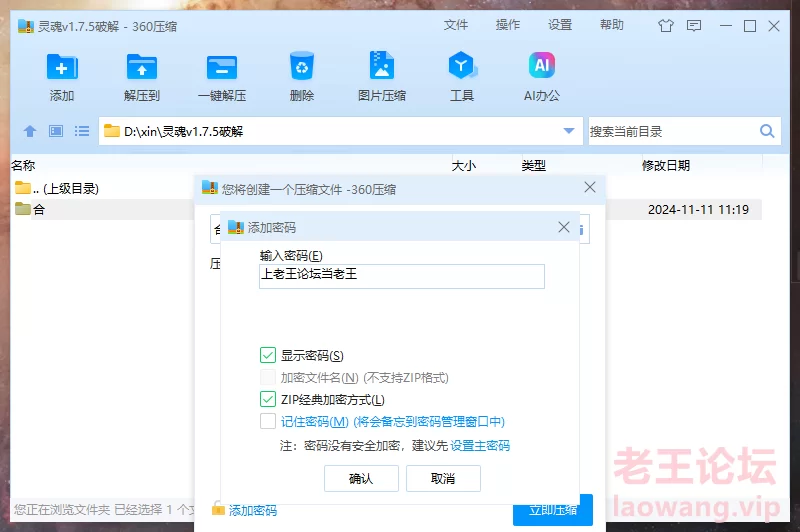Viewport: 800px width, 532px height.
Task: Go up one directory with the arrow icon
Action: click(30, 131)
